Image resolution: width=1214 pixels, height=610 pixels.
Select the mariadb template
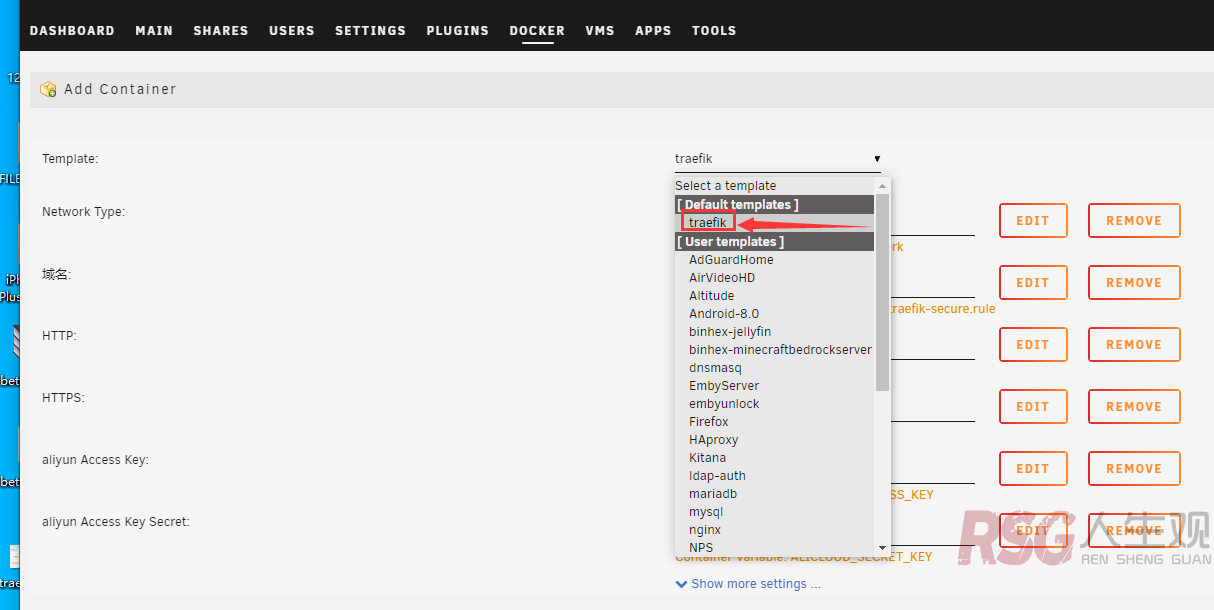(x=774, y=494)
